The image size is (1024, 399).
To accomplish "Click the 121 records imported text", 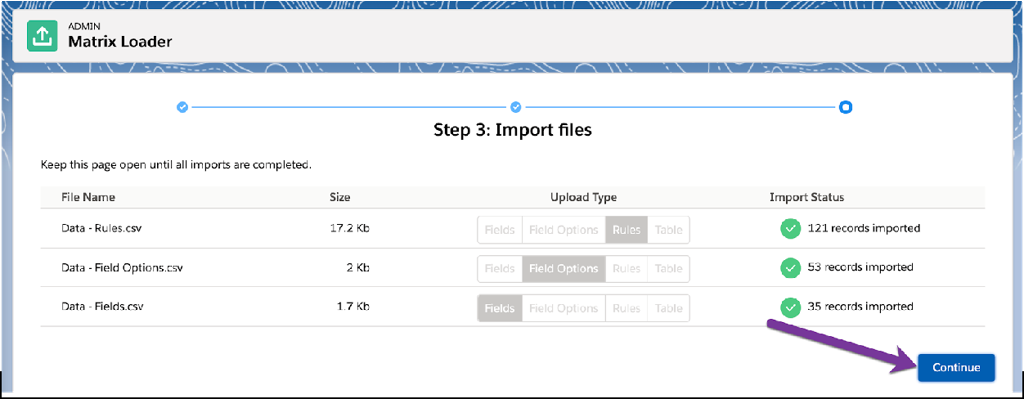I will click(x=864, y=229).
